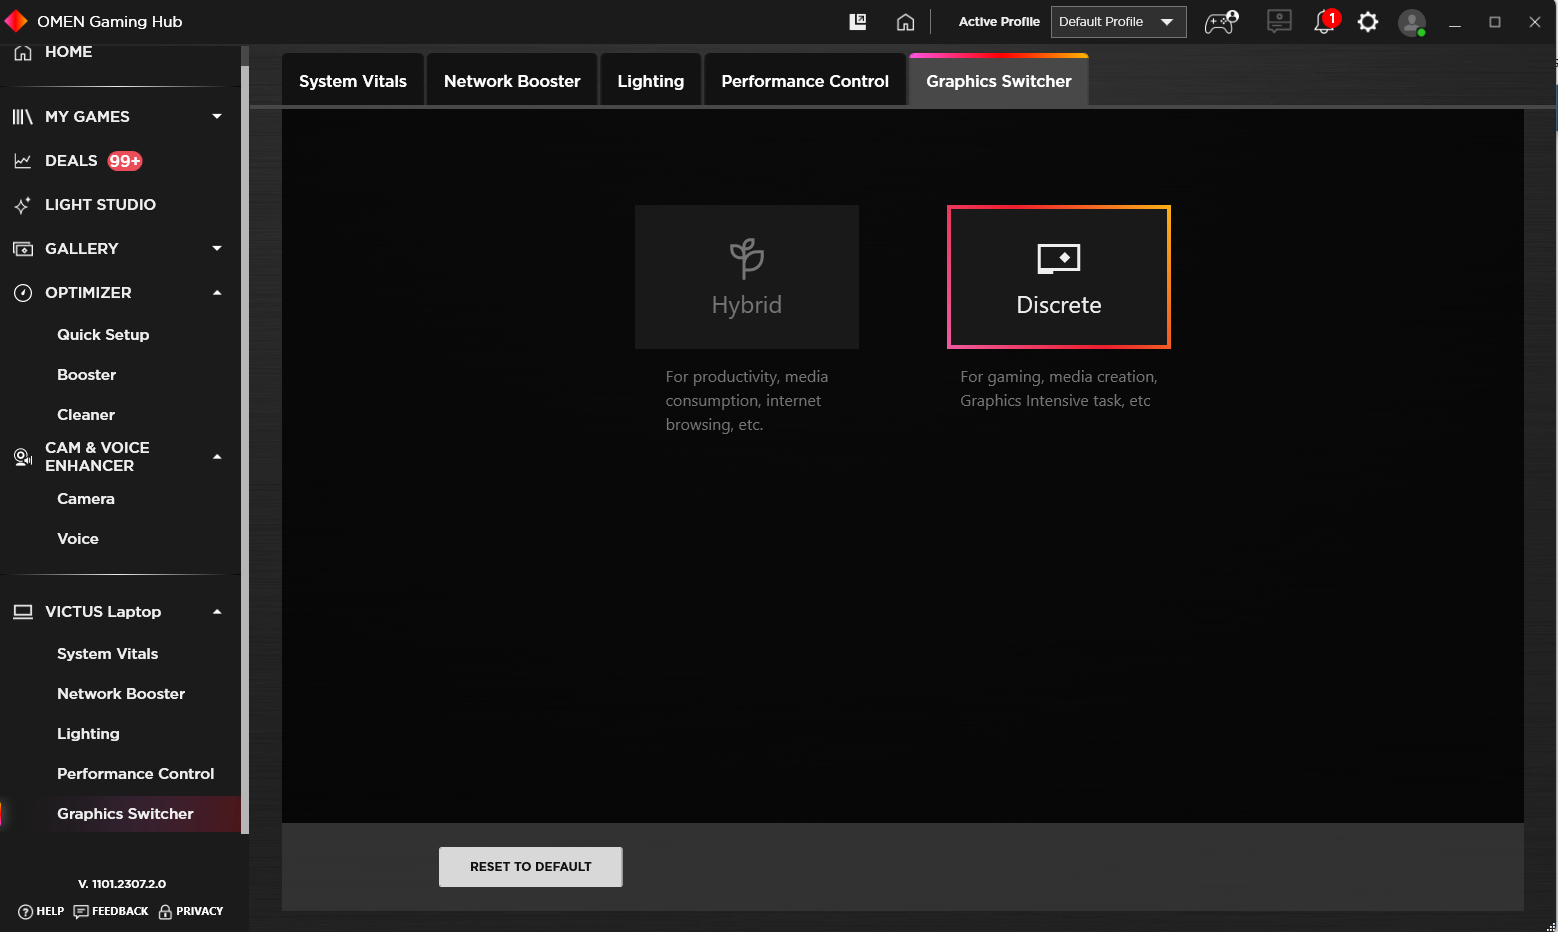Open notifications bell with red badge
The width and height of the screenshot is (1558, 932).
pyautogui.click(x=1325, y=21)
